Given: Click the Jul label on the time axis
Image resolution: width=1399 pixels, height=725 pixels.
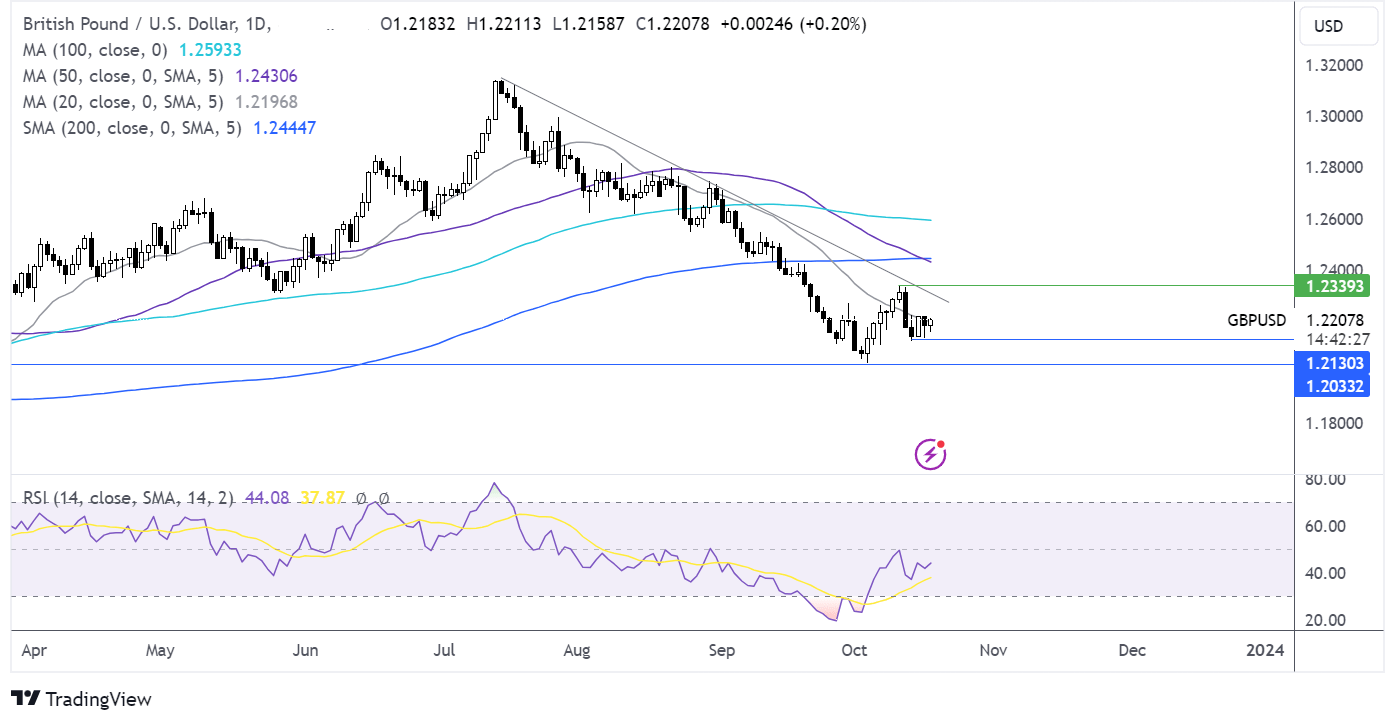Looking at the screenshot, I should [x=445, y=650].
